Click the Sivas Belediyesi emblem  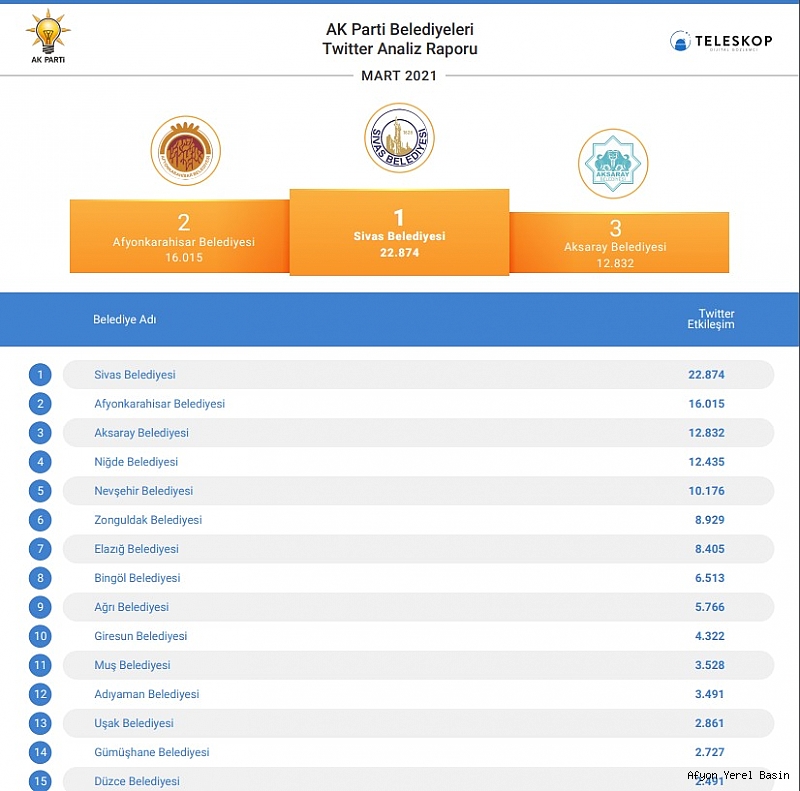click(399, 138)
